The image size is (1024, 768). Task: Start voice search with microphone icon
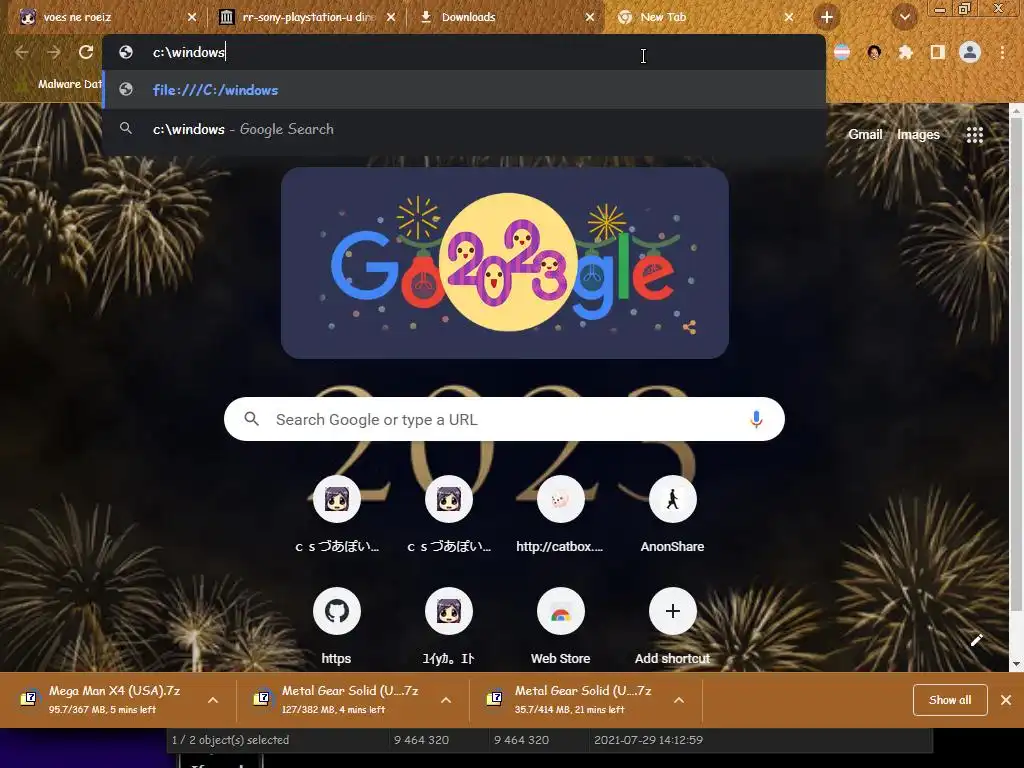point(756,419)
